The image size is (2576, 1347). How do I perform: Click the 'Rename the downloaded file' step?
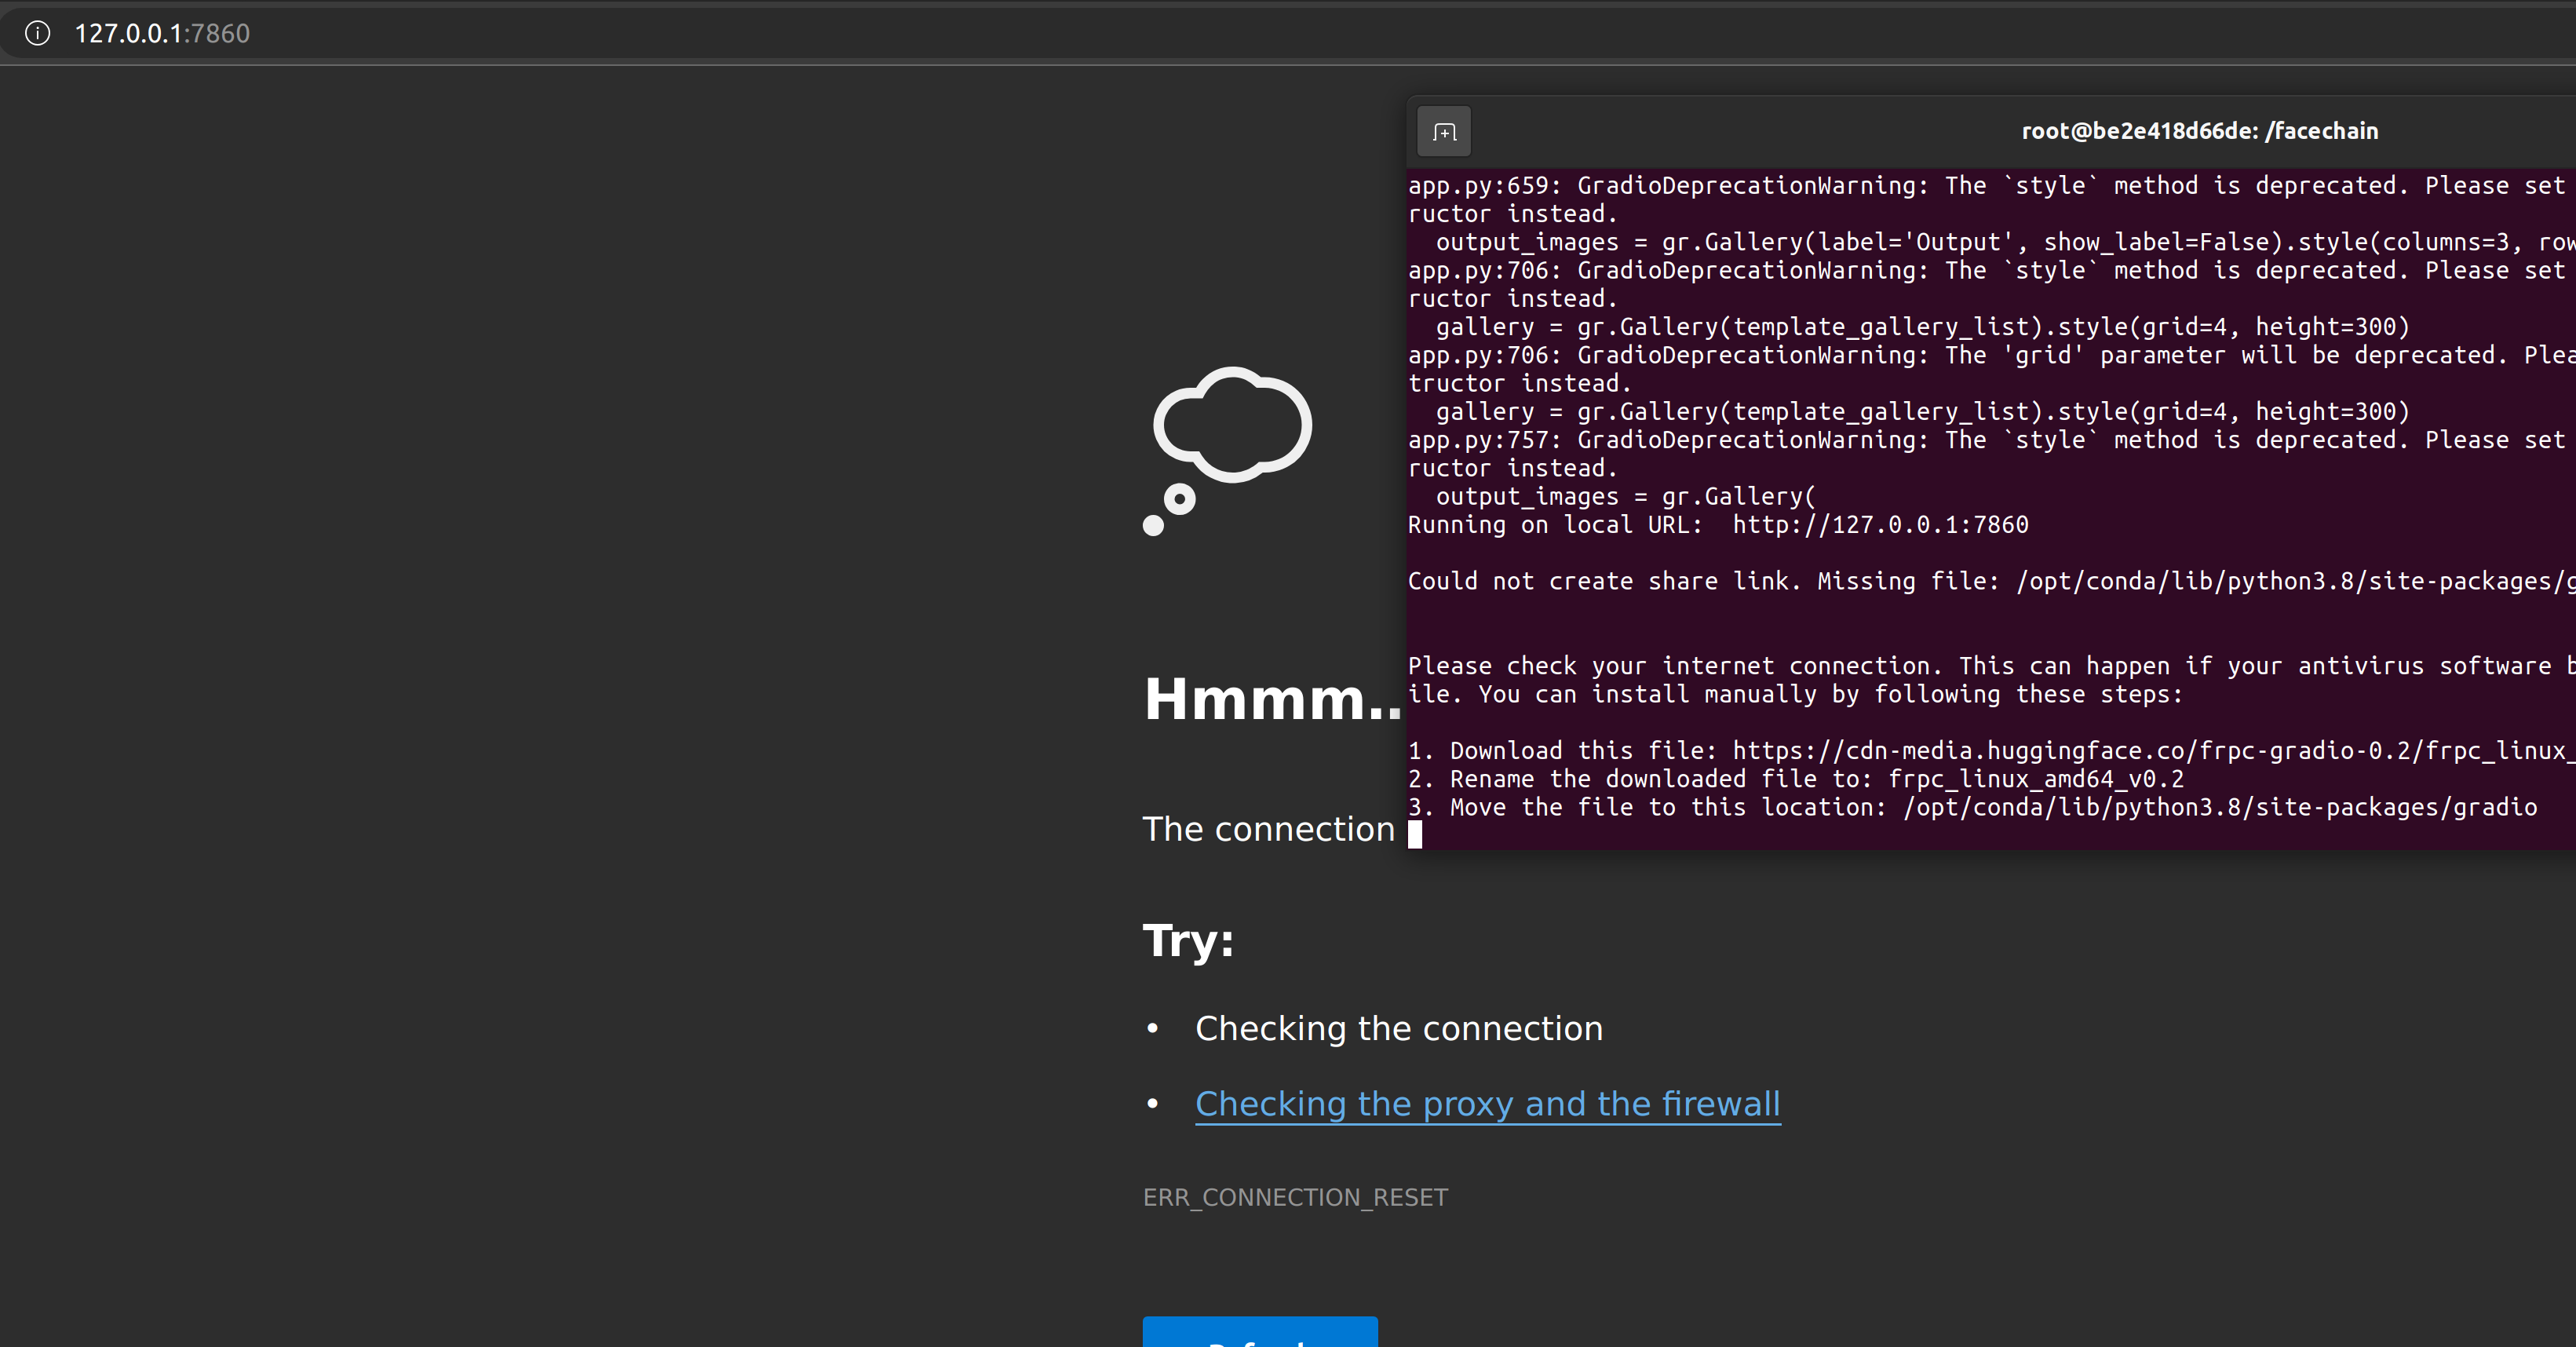(x=1796, y=779)
